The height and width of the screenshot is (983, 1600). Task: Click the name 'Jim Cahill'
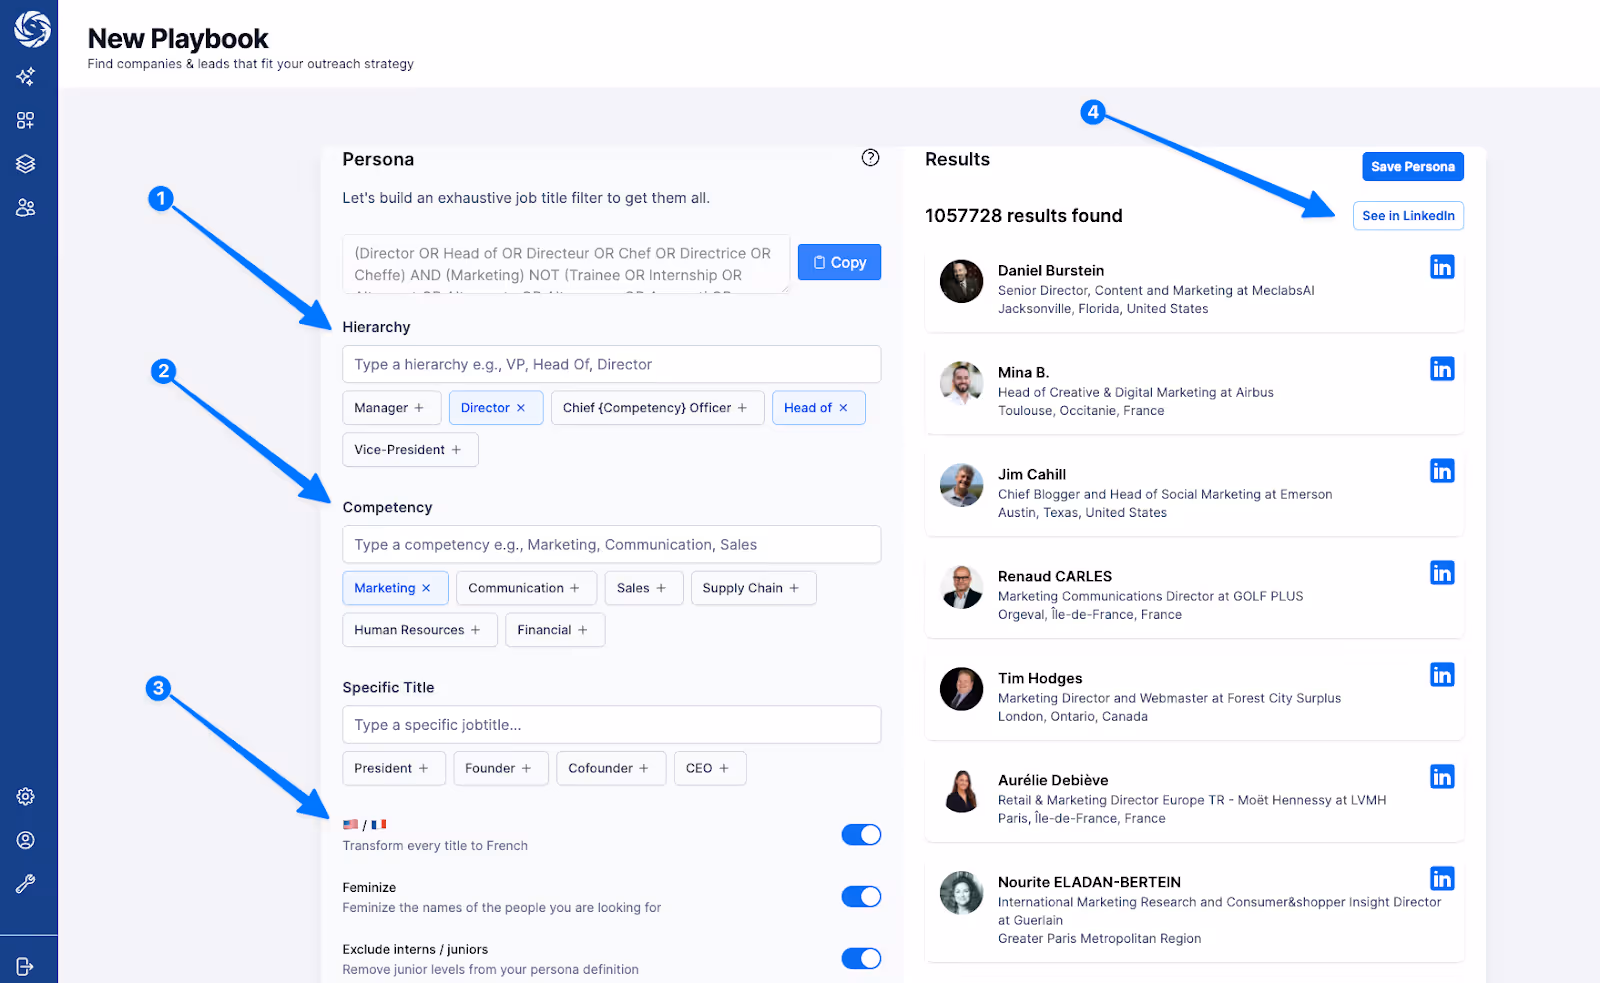pos(1032,474)
